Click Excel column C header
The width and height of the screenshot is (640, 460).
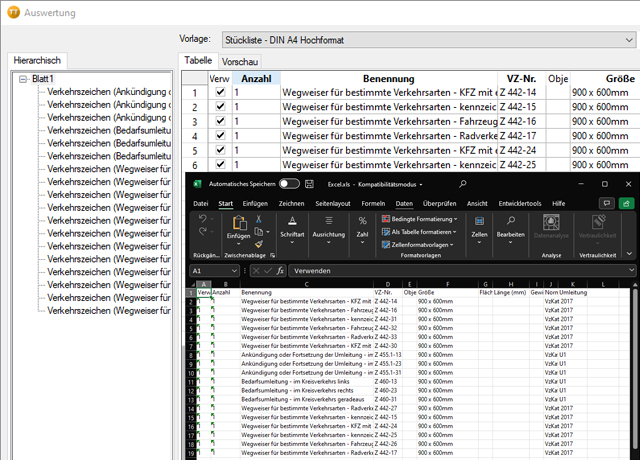pyautogui.click(x=307, y=284)
